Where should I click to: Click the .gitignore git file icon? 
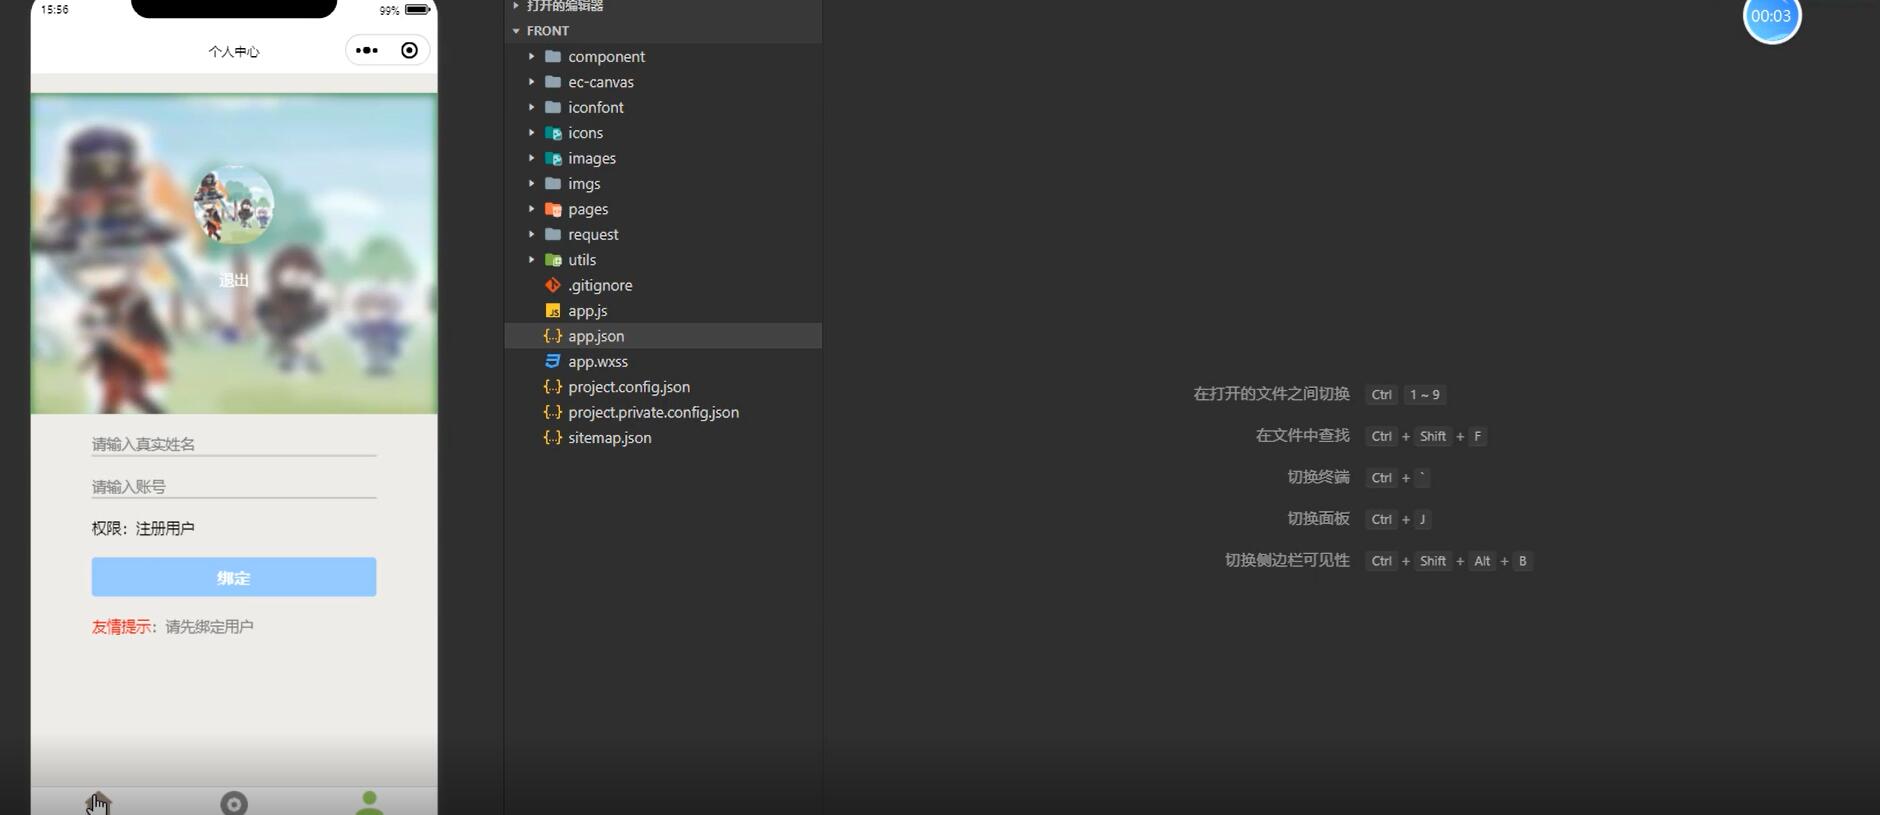pyautogui.click(x=552, y=285)
